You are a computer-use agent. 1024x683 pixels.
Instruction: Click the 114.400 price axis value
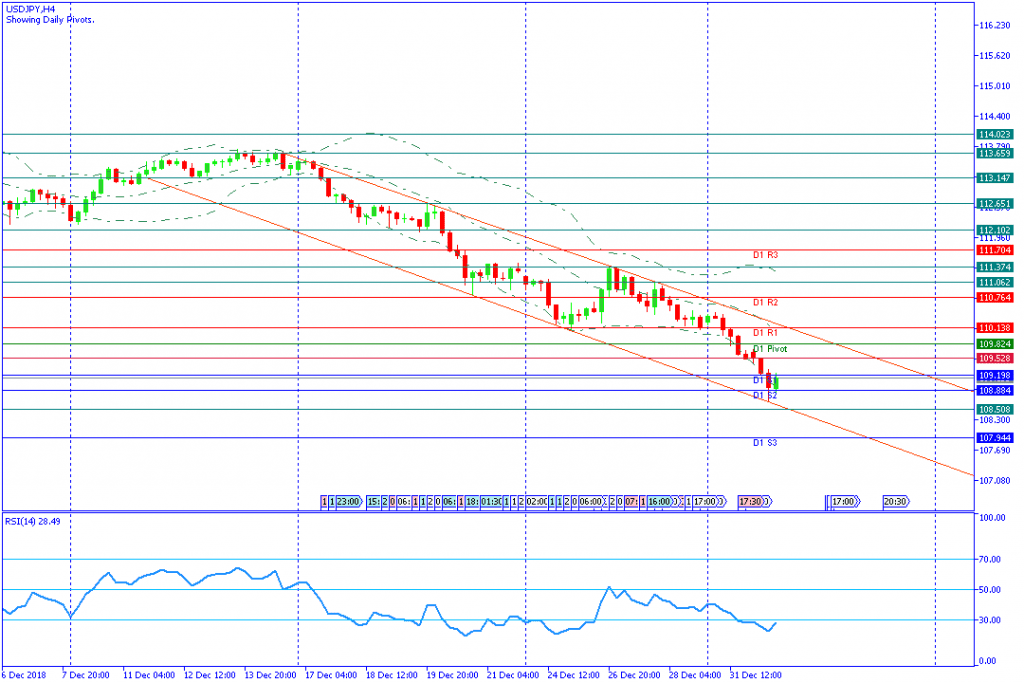click(995, 117)
